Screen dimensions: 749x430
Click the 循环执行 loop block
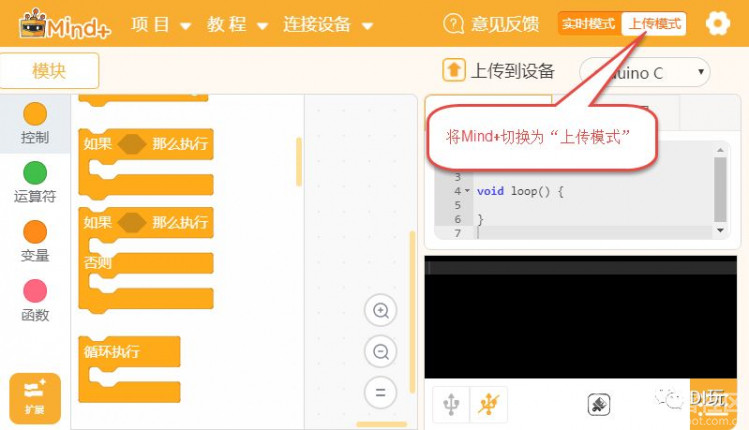(129, 369)
